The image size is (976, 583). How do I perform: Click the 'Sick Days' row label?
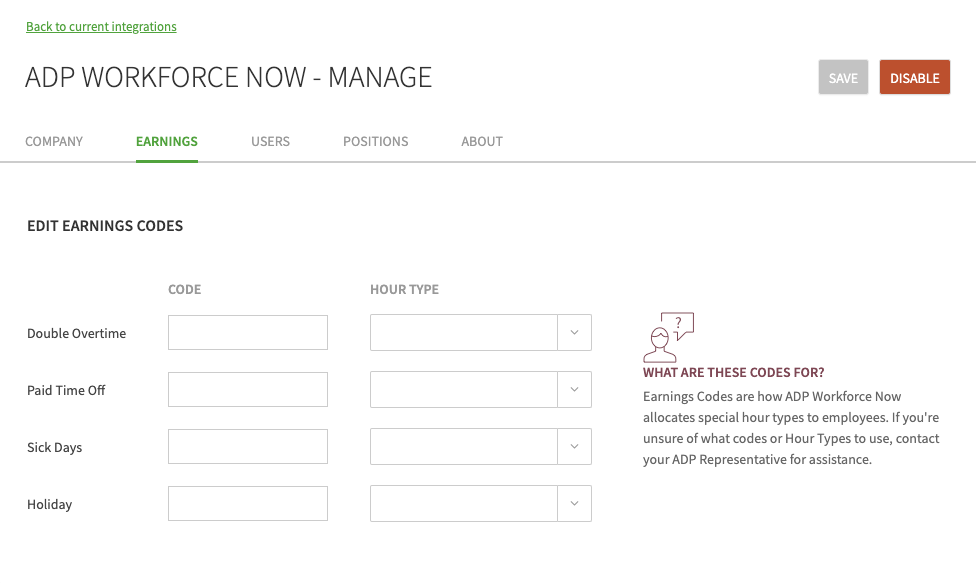(55, 447)
